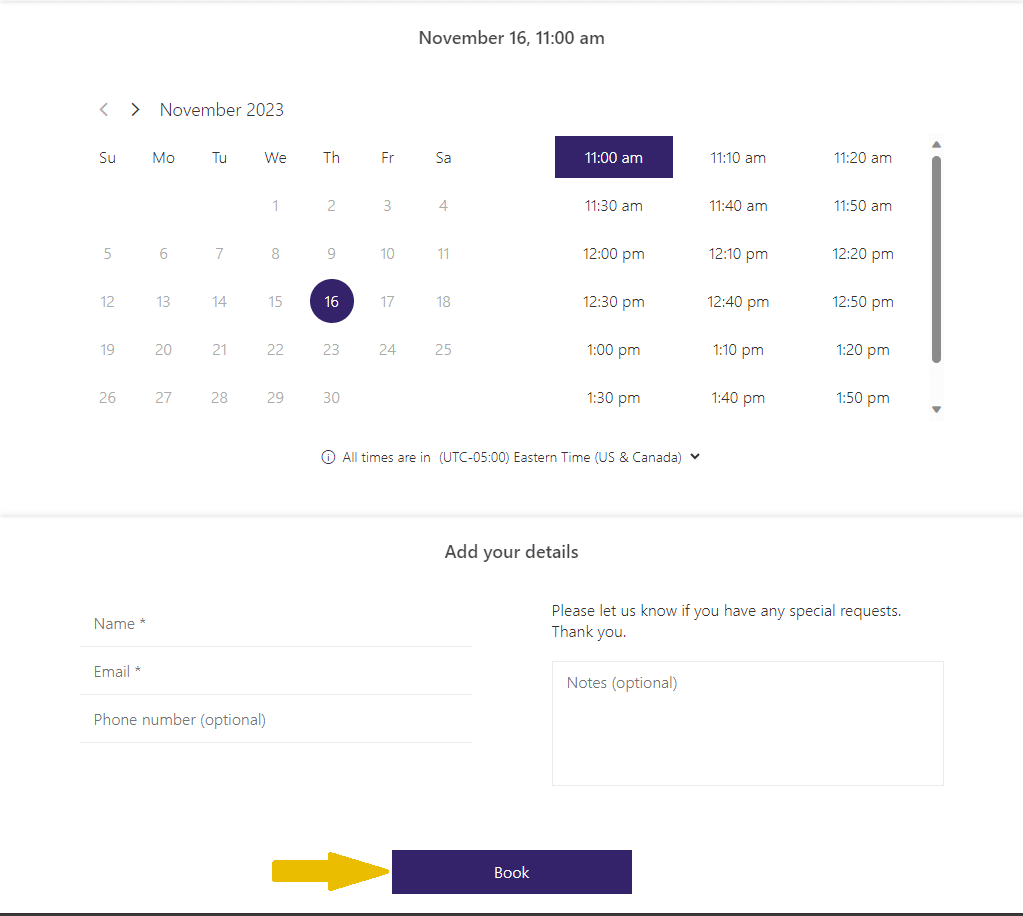Click the time zone info icon
Viewport: 1023px width, 916px height.
[x=328, y=457]
